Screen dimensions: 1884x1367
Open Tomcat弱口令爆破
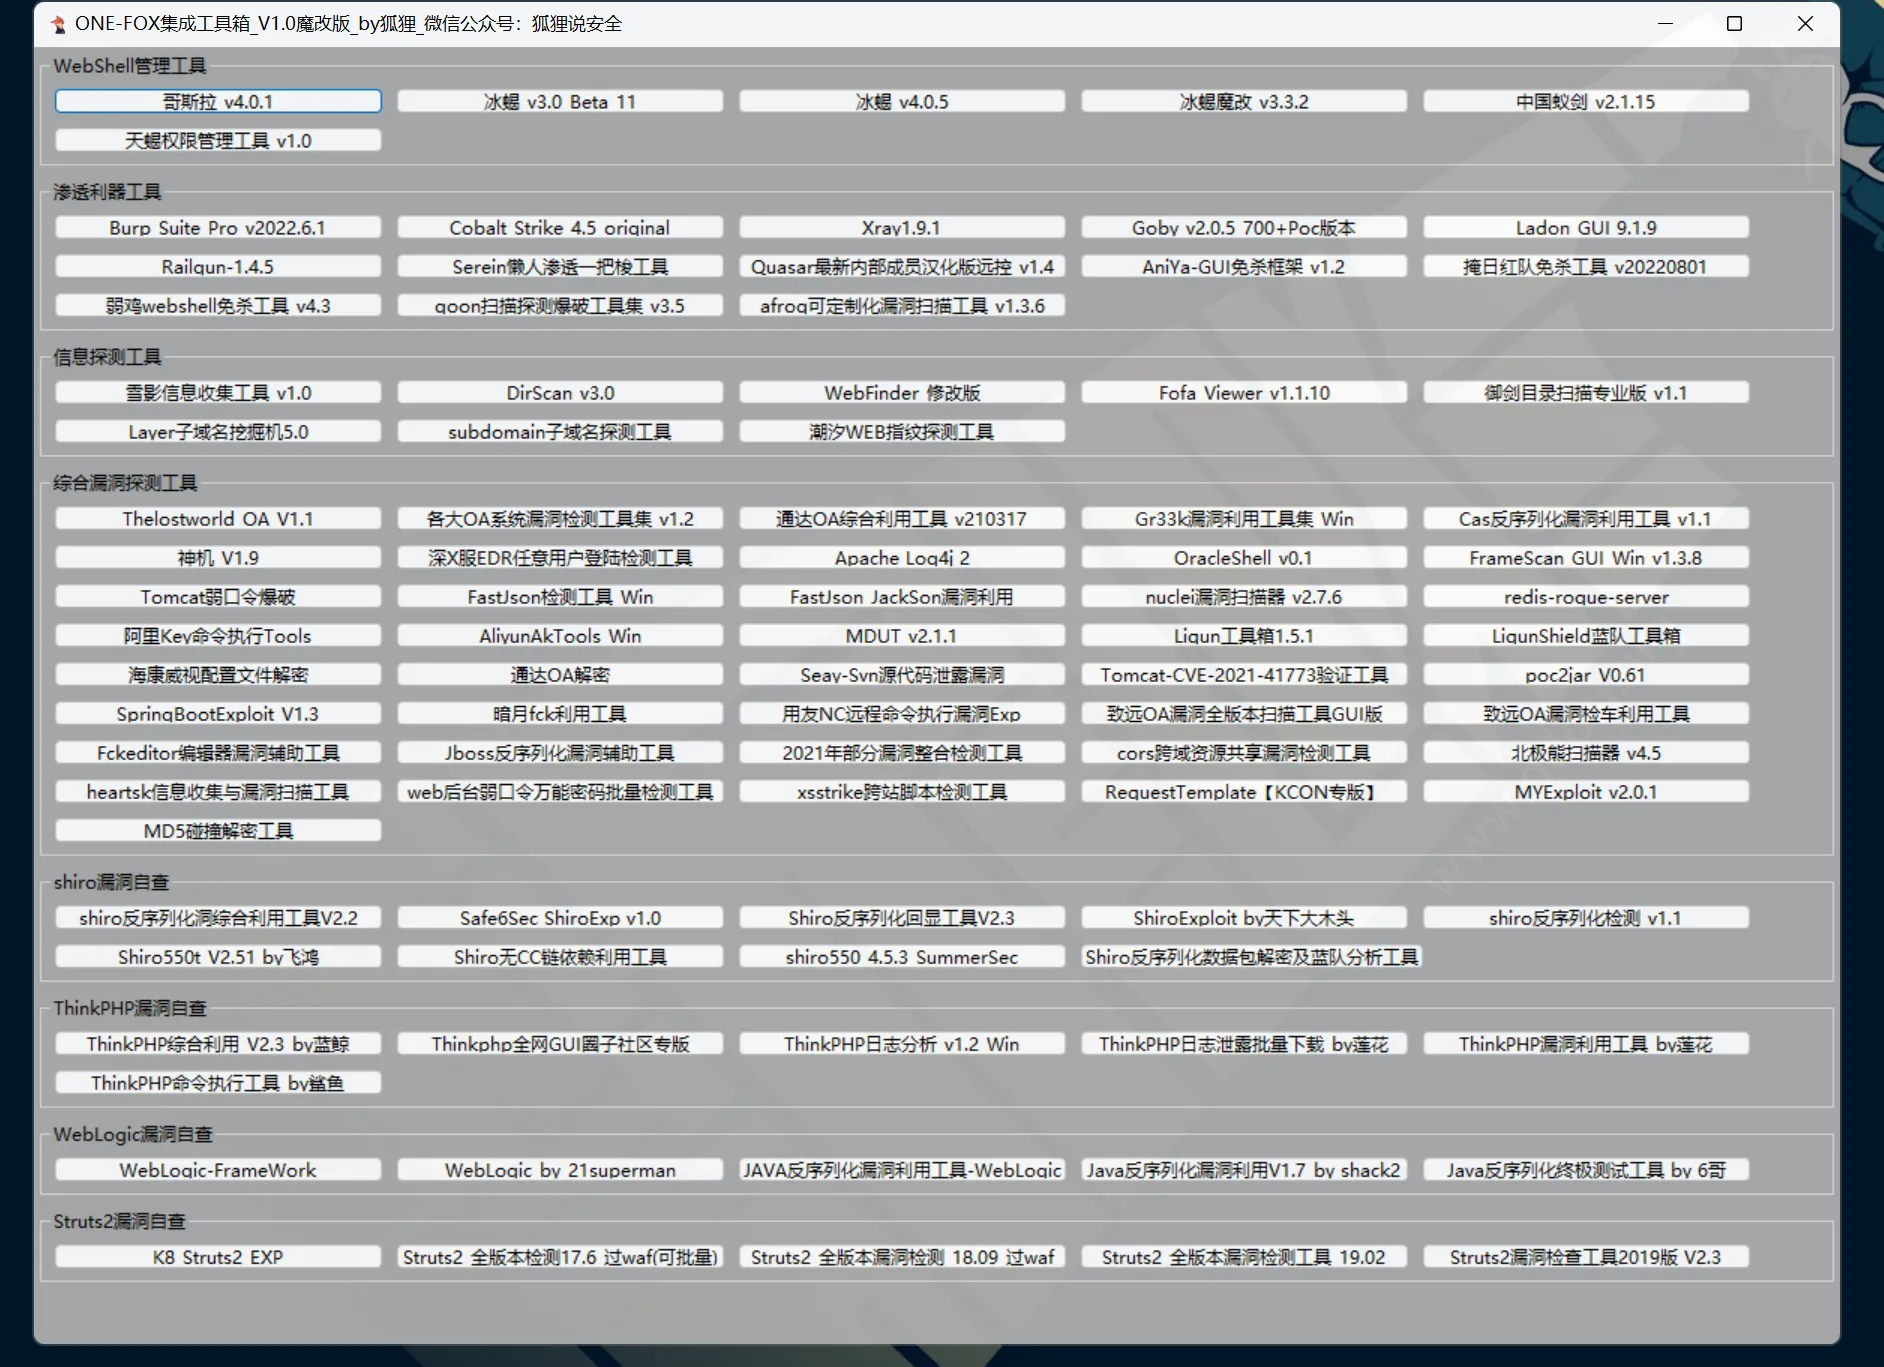[x=218, y=597]
